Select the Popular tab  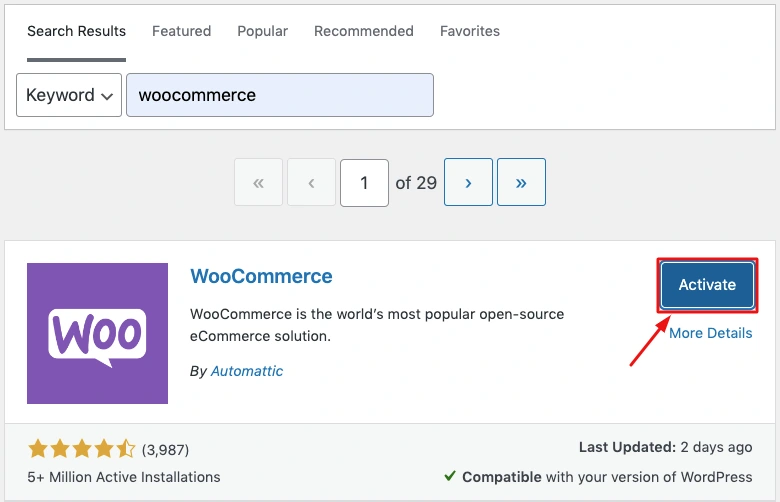click(262, 31)
